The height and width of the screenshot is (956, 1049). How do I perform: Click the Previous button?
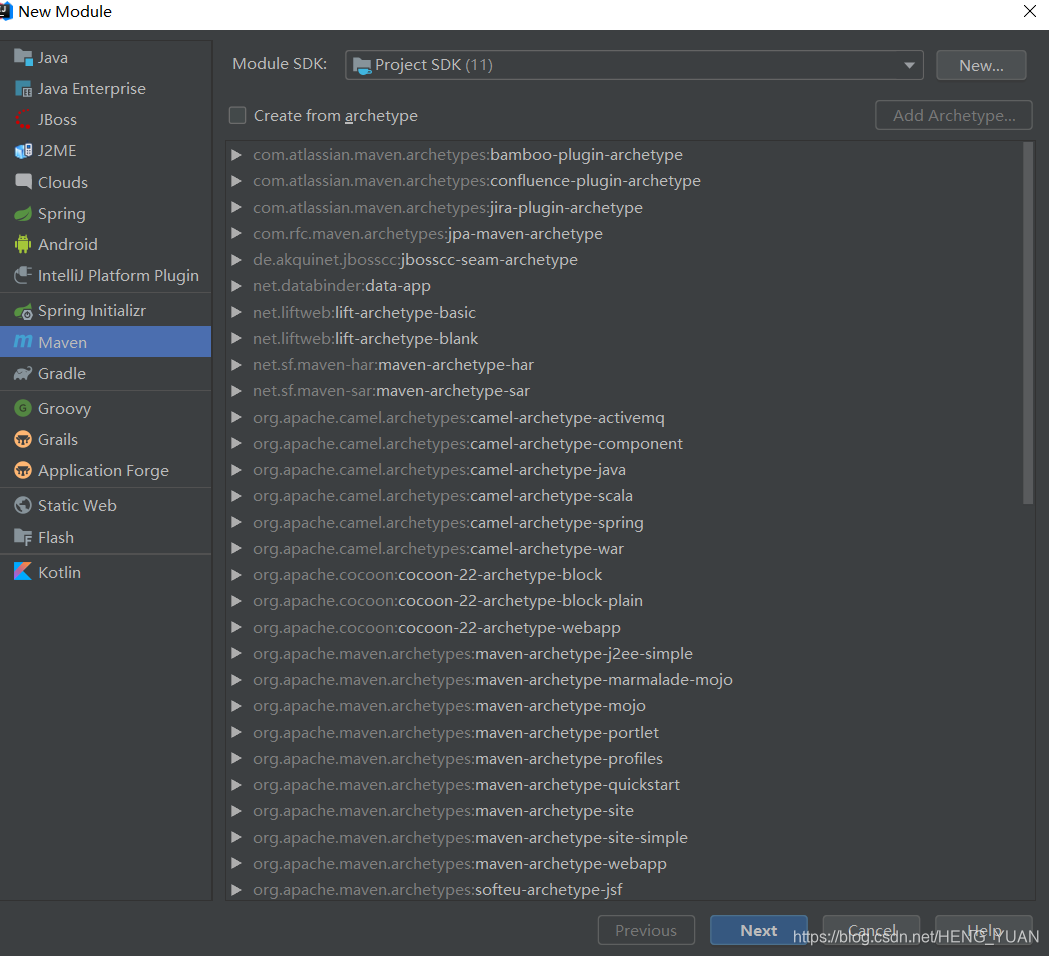click(646, 930)
